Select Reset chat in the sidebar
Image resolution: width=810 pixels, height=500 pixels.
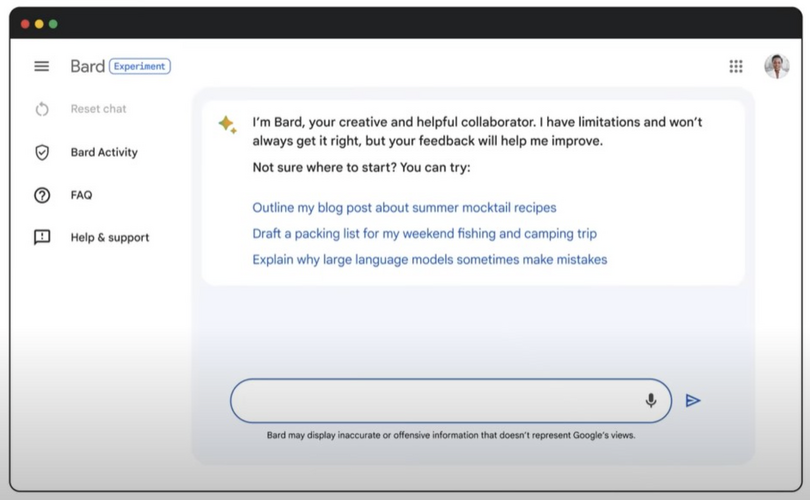pos(98,109)
